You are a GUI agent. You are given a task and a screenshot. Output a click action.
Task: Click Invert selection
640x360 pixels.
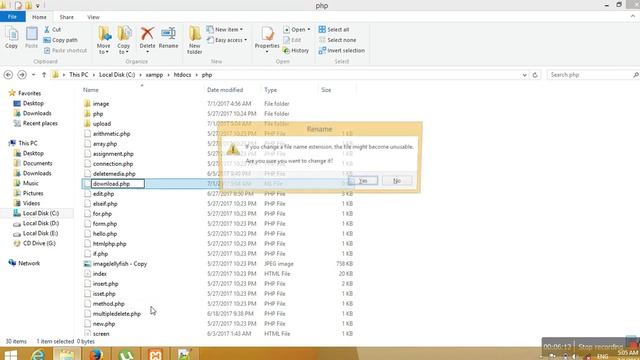point(342,50)
